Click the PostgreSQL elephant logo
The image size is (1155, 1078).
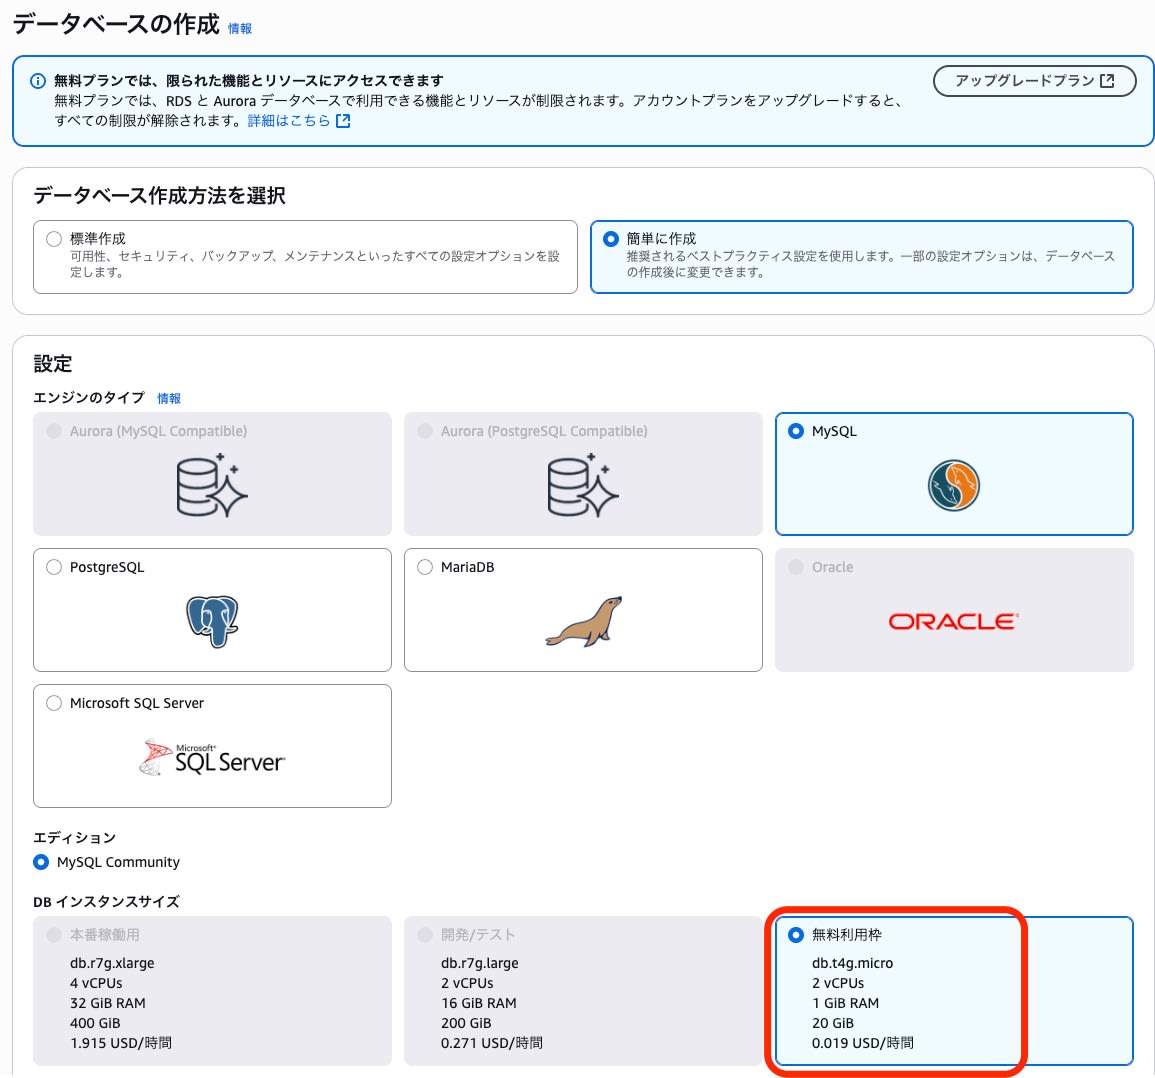coord(212,621)
